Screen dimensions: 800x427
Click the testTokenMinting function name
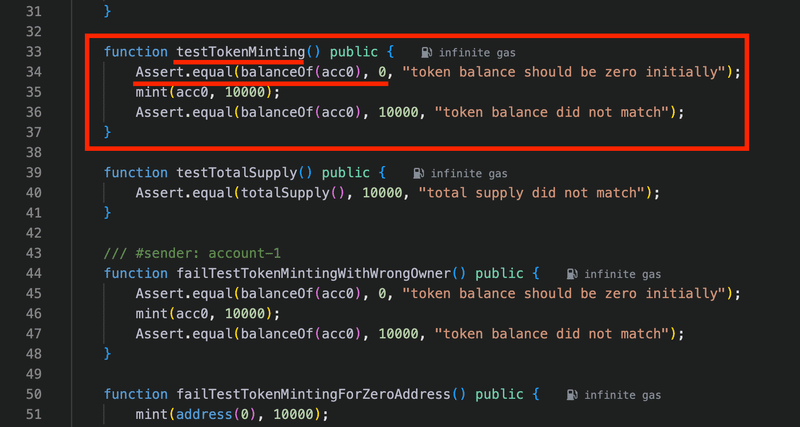click(x=240, y=52)
